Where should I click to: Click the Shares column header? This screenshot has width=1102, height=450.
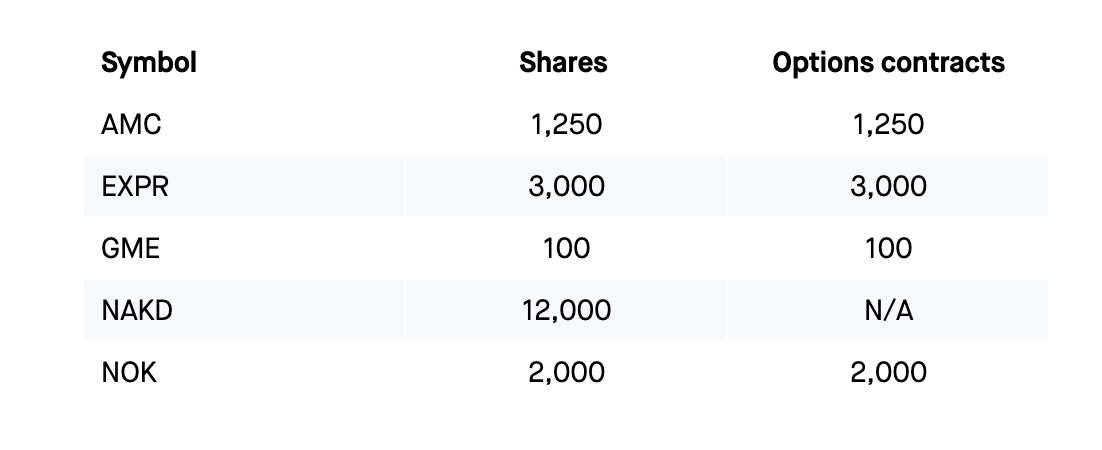[563, 63]
